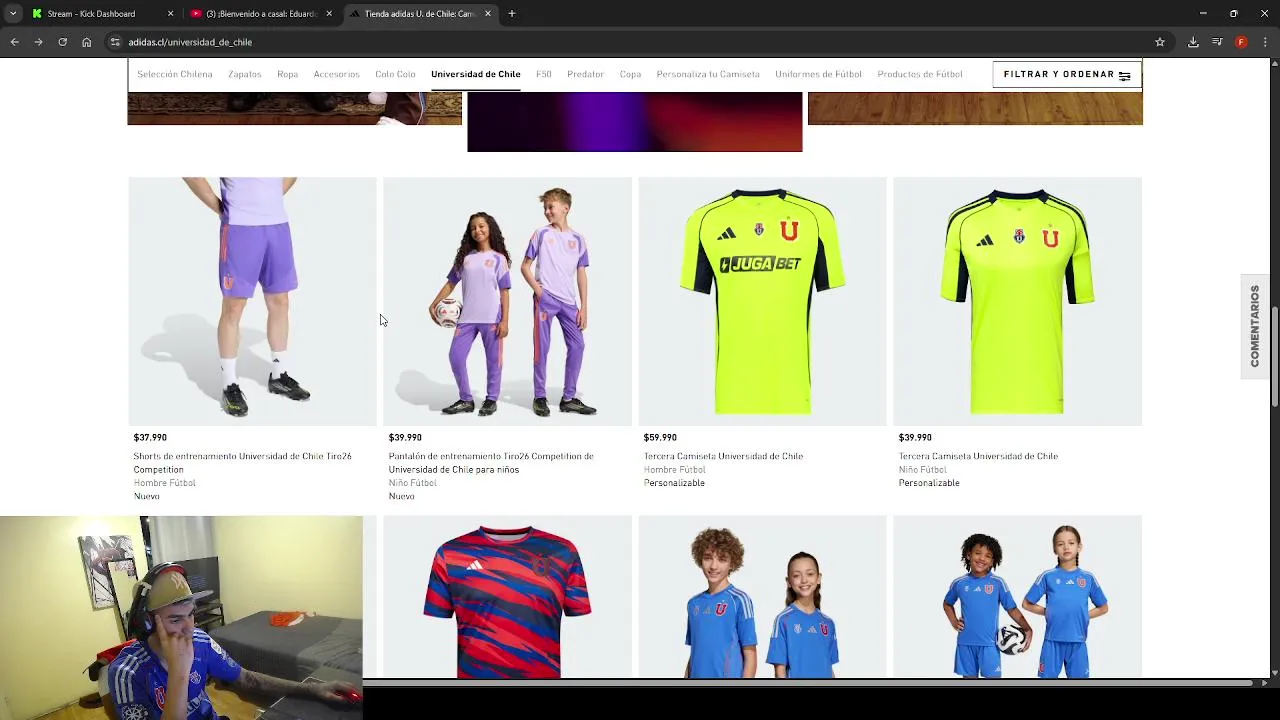Open kids neon yellow third jersey image
The image size is (1280, 720).
click(x=1017, y=301)
